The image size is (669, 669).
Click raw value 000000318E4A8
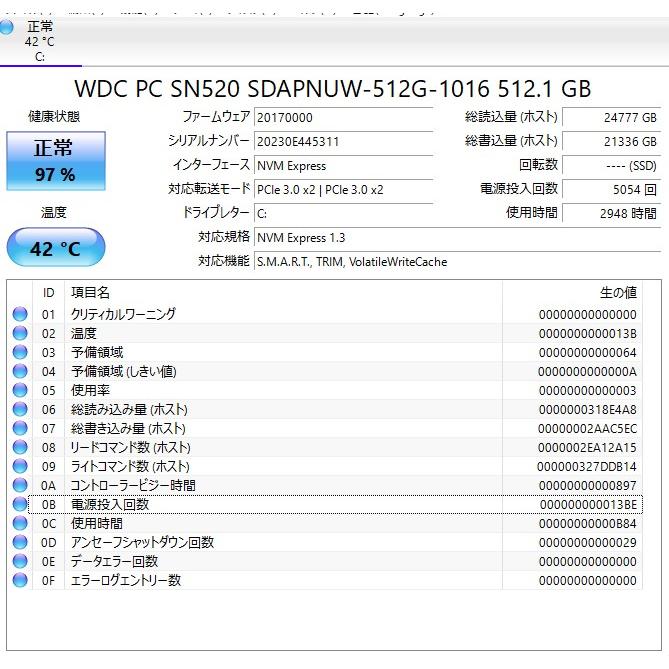coord(588,410)
